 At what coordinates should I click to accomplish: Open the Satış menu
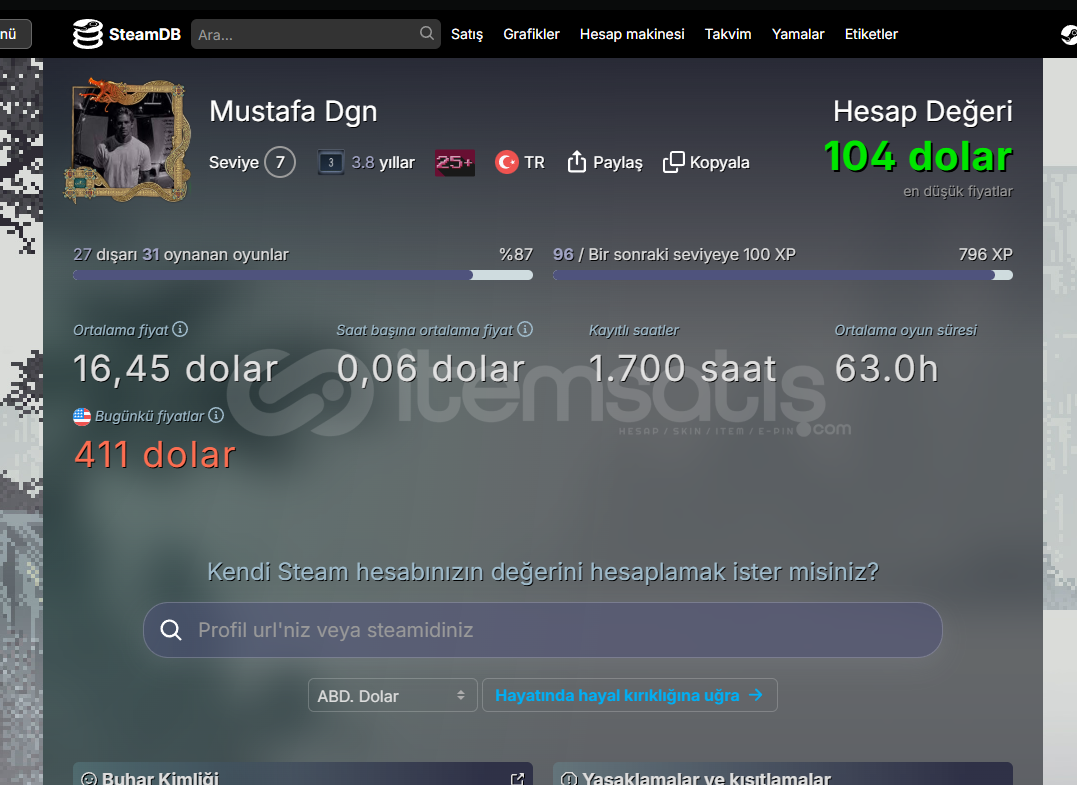(467, 34)
